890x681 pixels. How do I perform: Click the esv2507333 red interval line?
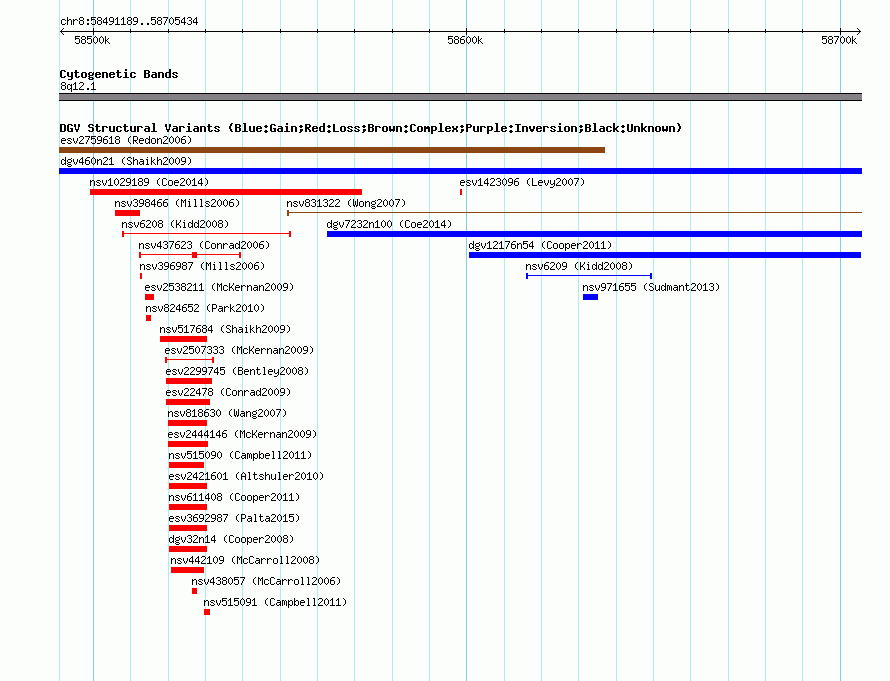190,360
